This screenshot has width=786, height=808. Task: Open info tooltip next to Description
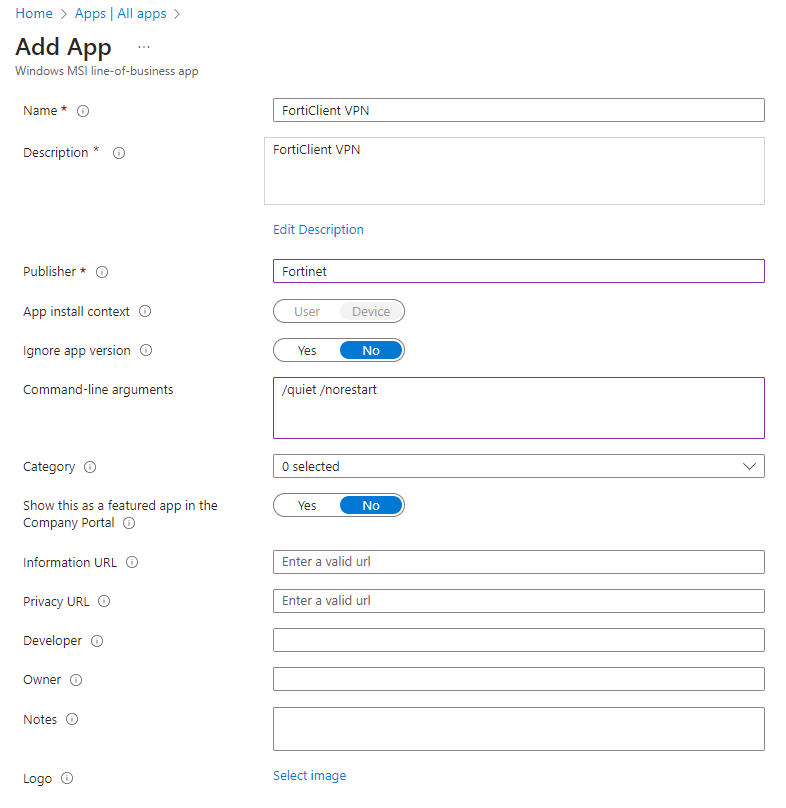coord(119,153)
